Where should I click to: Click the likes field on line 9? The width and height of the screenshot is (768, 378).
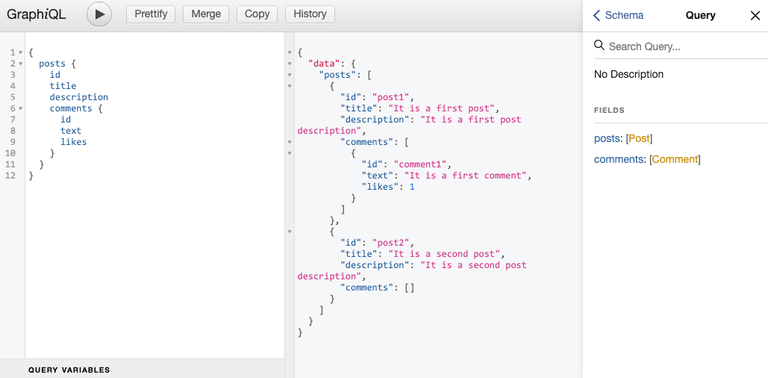coord(73,142)
